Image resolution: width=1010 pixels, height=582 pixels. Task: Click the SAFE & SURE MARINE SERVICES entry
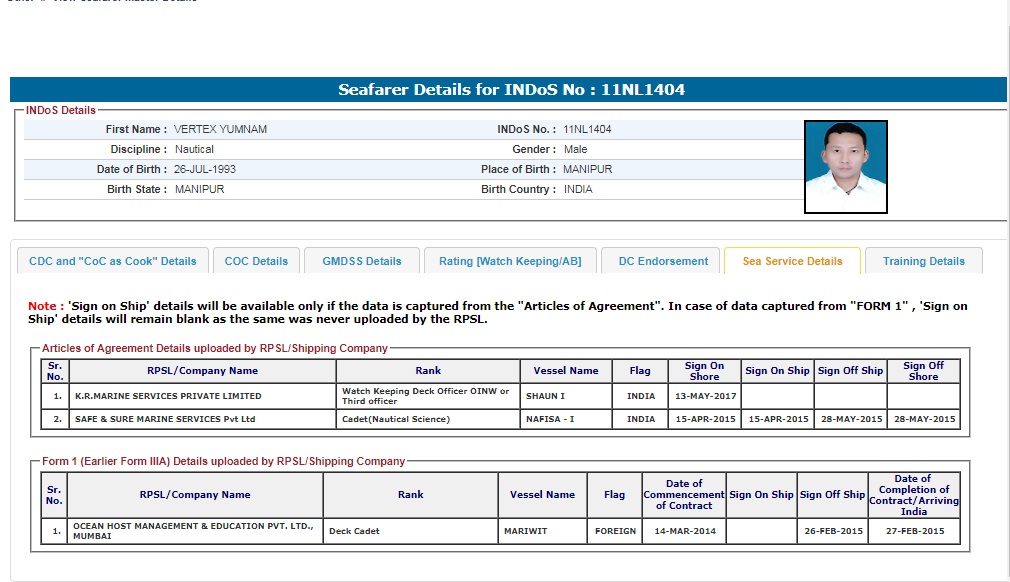pos(165,419)
